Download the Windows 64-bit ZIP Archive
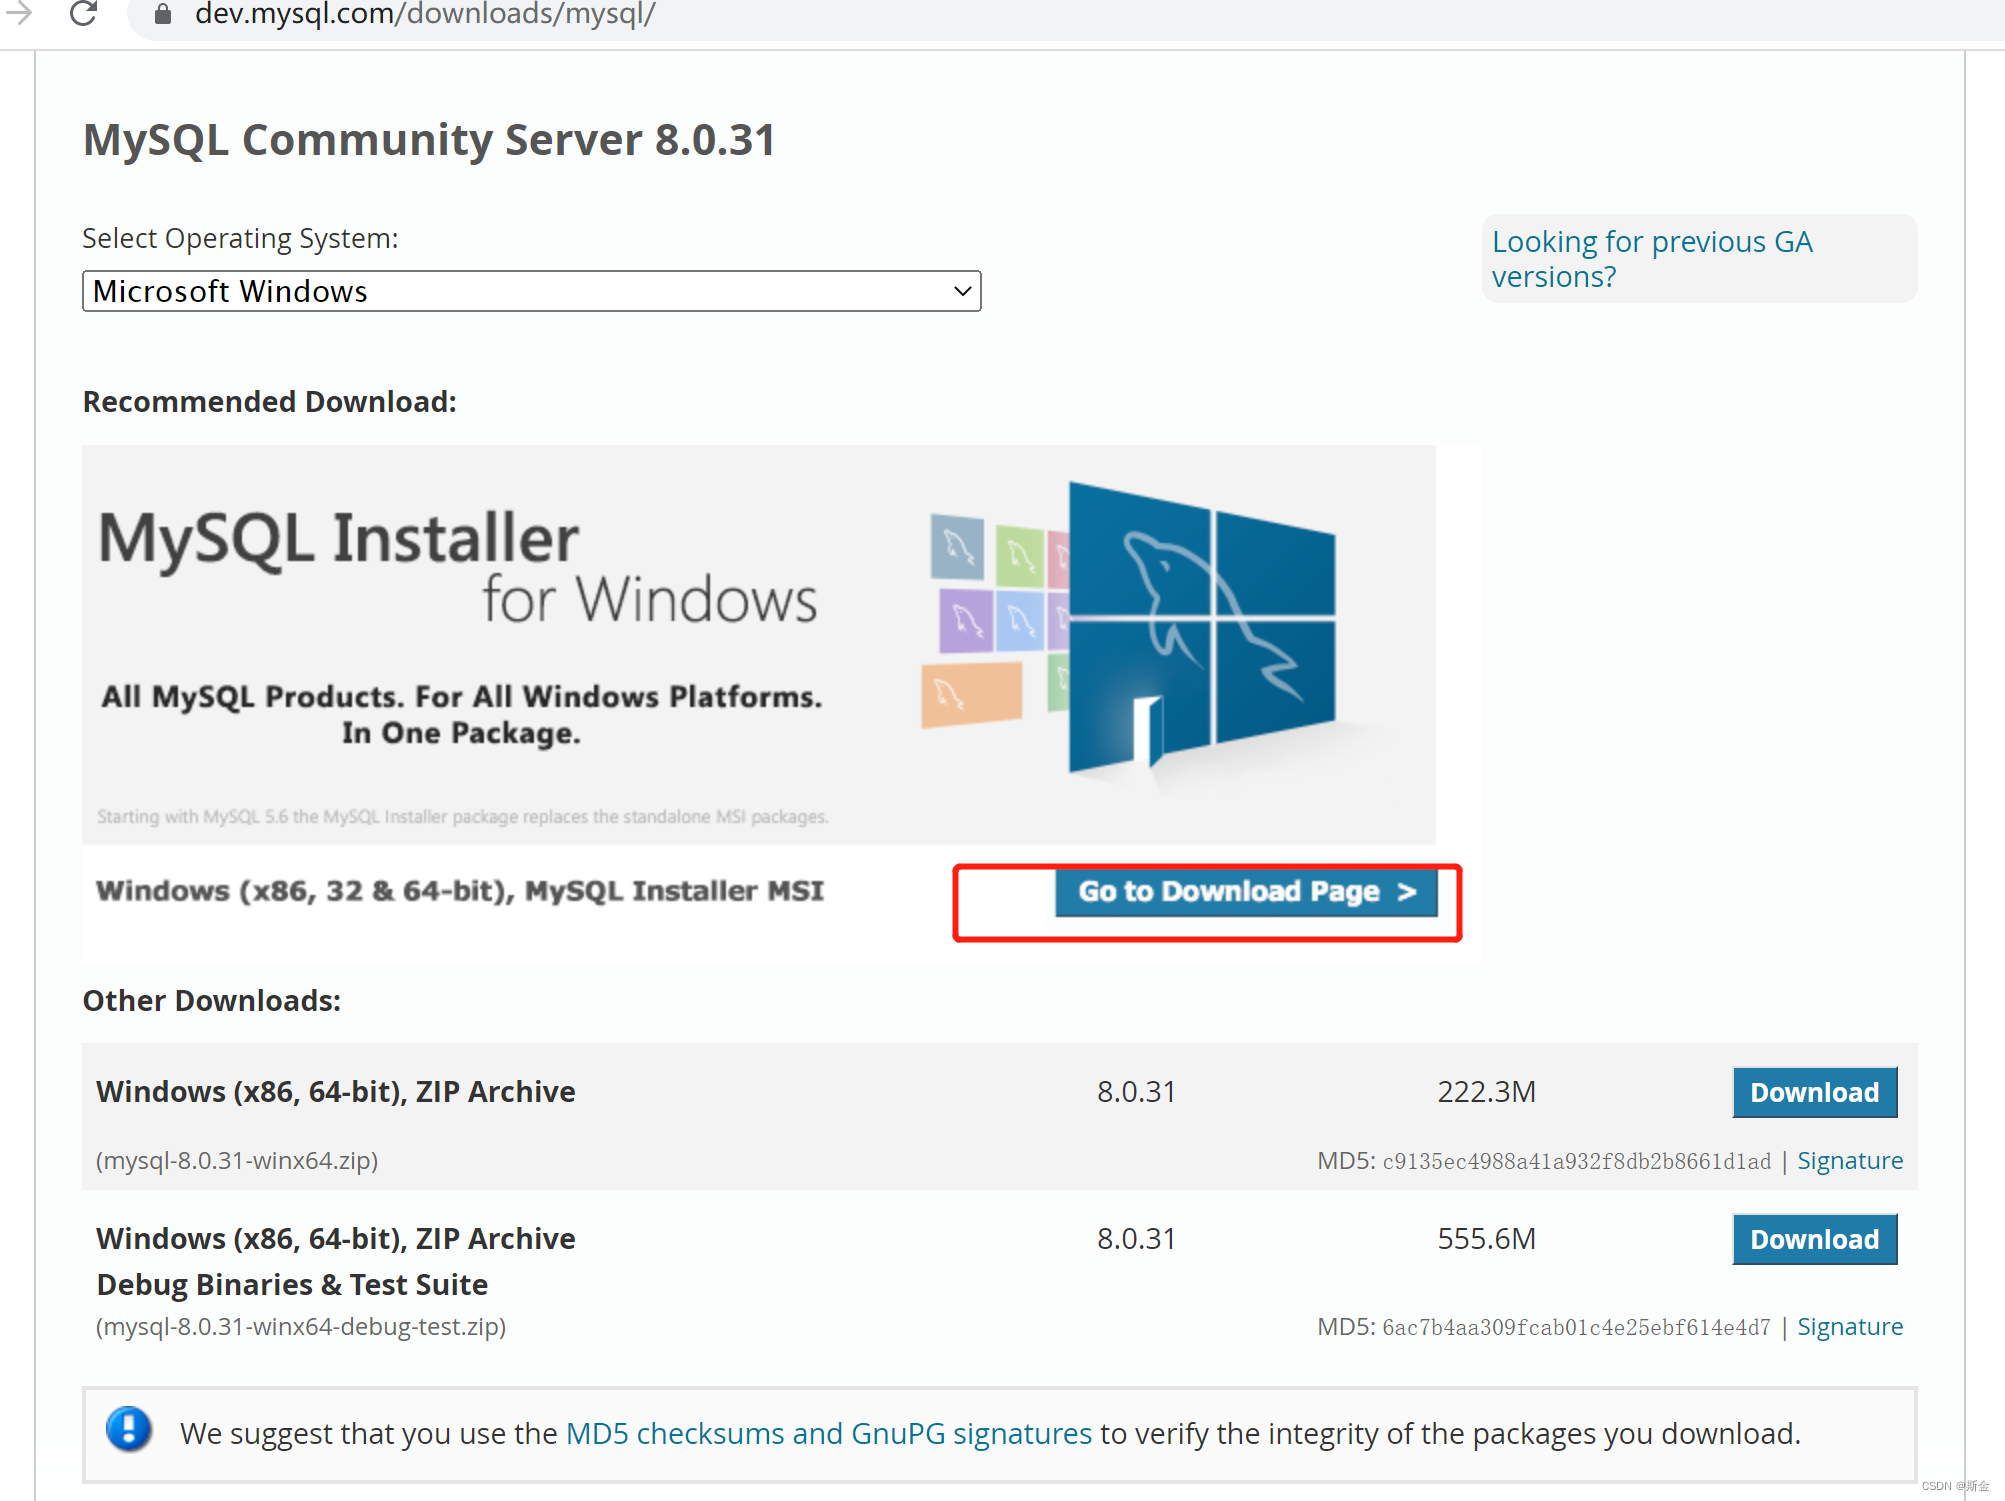Image resolution: width=2005 pixels, height=1501 pixels. tap(1814, 1092)
